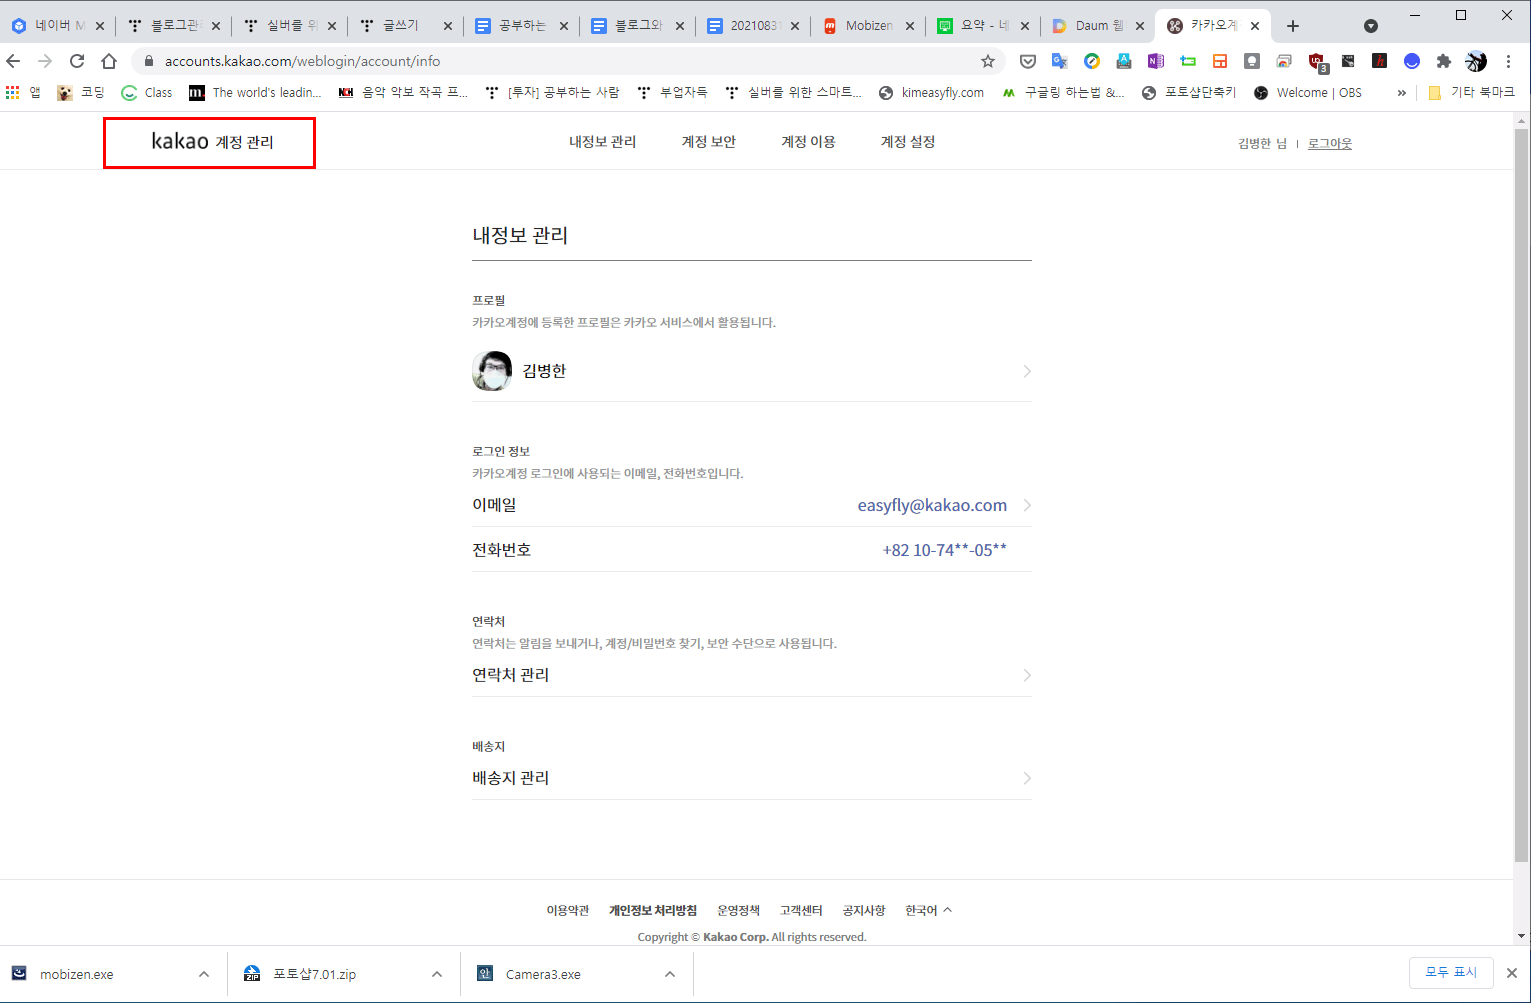1531x1003 pixels.
Task: Open the 고객센터 footer link
Action: (x=801, y=910)
